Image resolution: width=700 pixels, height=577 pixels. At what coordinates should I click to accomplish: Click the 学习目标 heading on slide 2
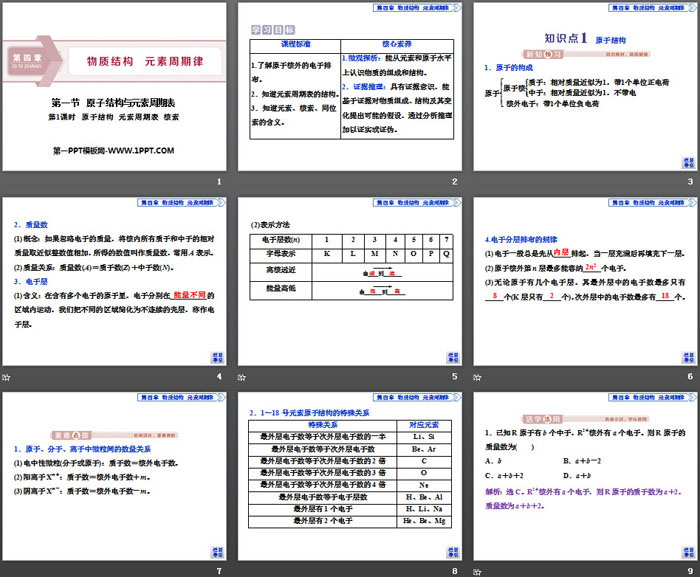pos(273,30)
